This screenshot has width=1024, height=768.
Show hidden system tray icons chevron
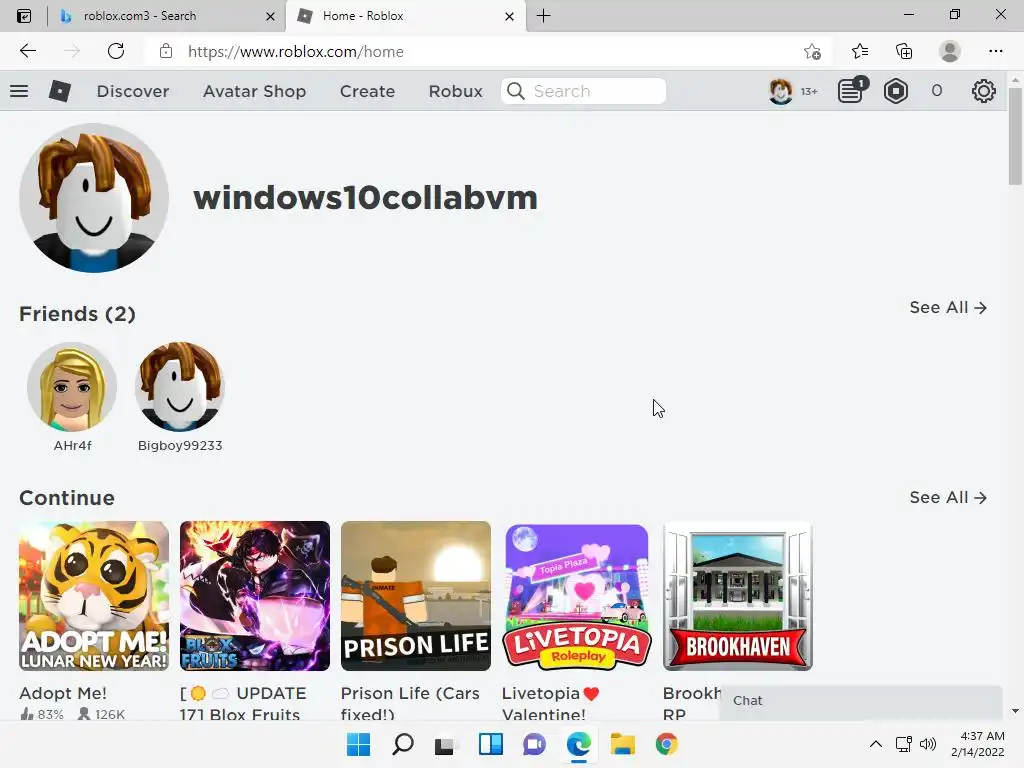(x=876, y=744)
